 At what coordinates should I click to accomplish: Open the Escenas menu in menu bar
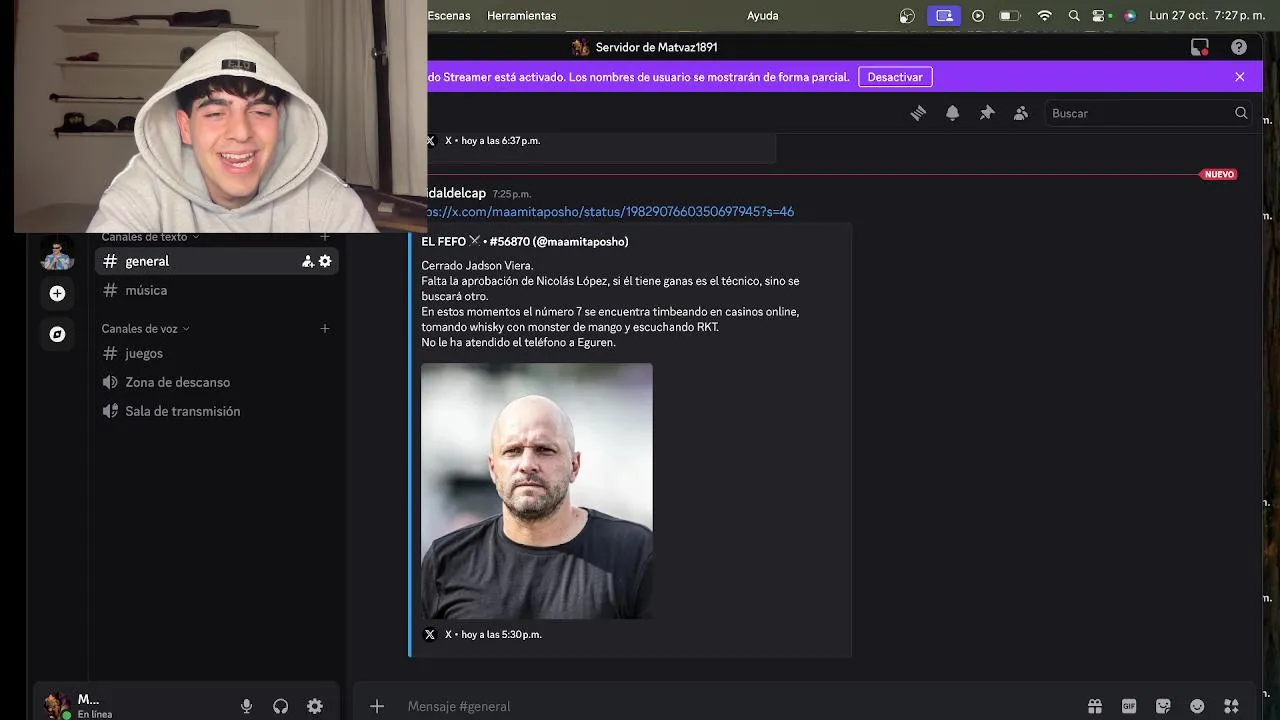pos(449,15)
